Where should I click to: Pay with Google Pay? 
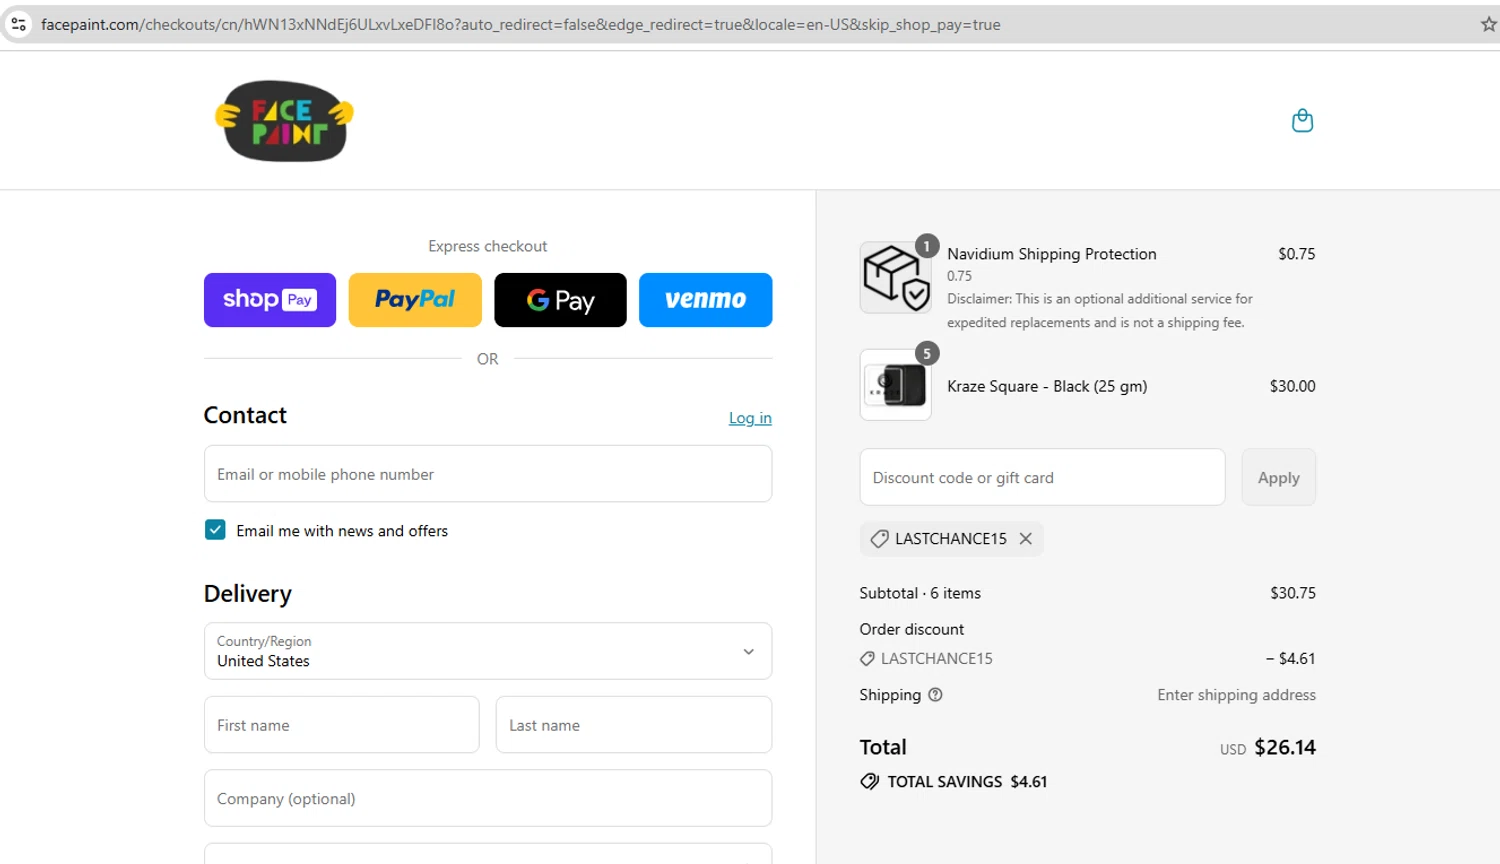click(x=560, y=300)
